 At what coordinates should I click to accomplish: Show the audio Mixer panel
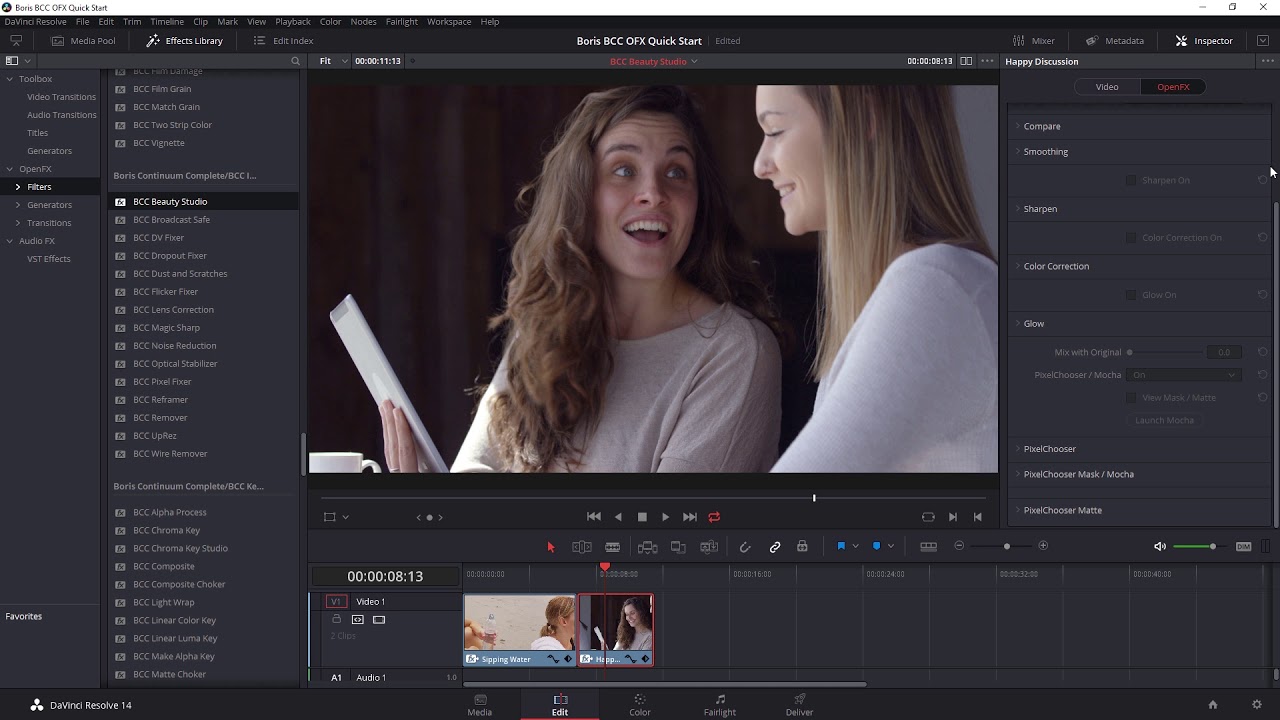(1034, 41)
